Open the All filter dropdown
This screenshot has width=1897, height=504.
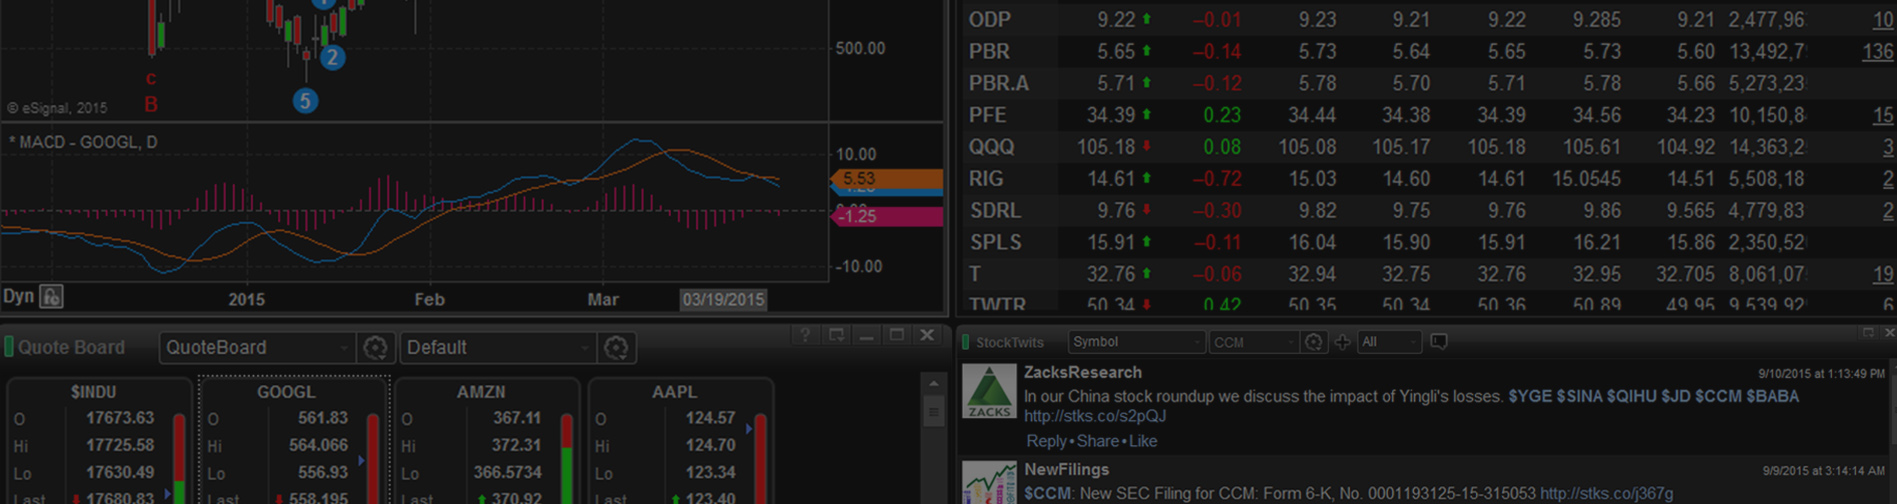point(1389,342)
